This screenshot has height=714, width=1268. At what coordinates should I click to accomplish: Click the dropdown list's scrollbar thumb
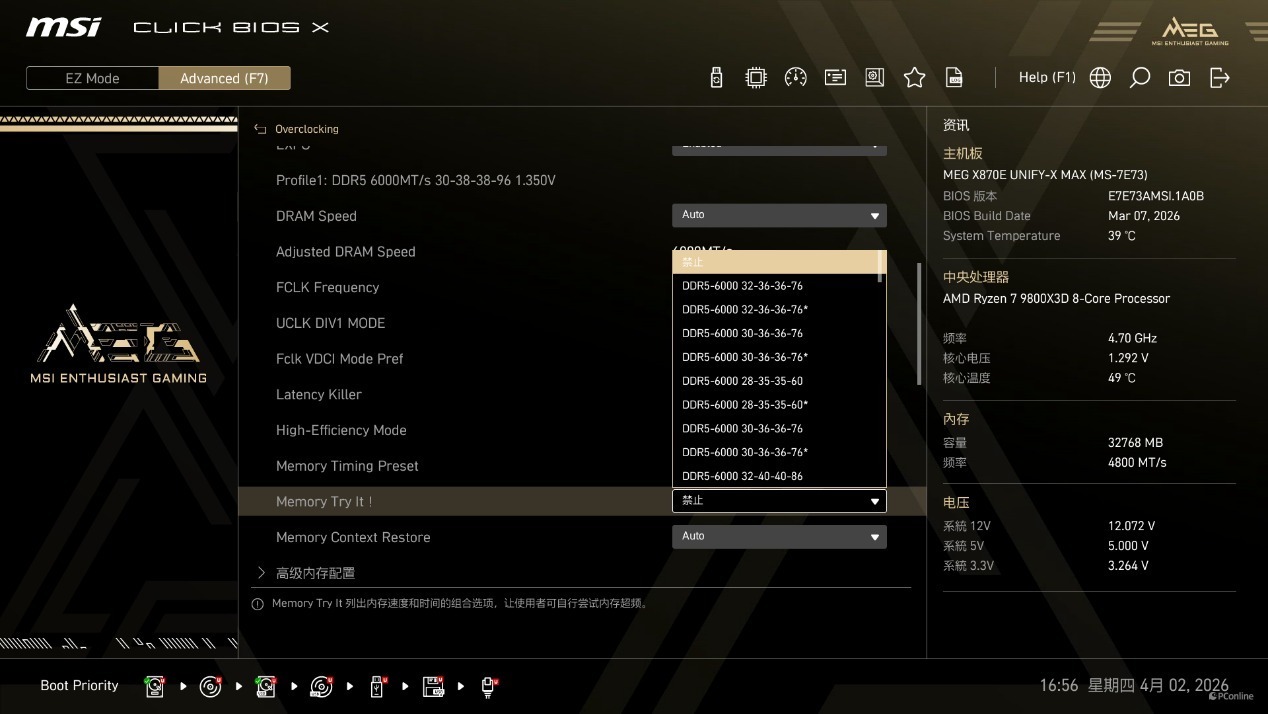click(881, 266)
